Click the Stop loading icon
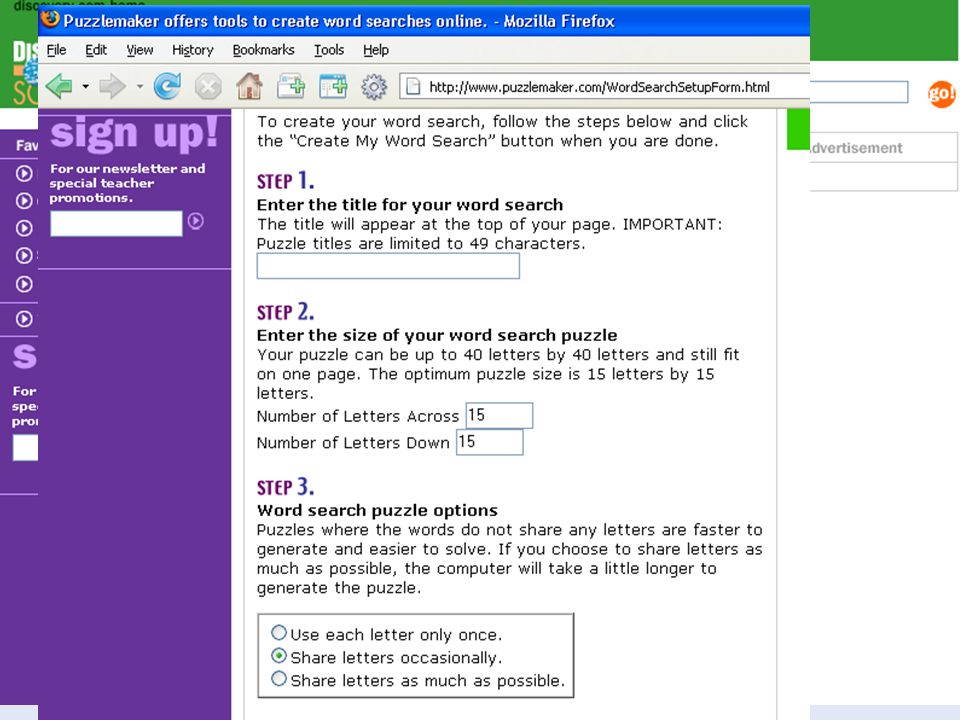960x720 pixels. (208, 86)
